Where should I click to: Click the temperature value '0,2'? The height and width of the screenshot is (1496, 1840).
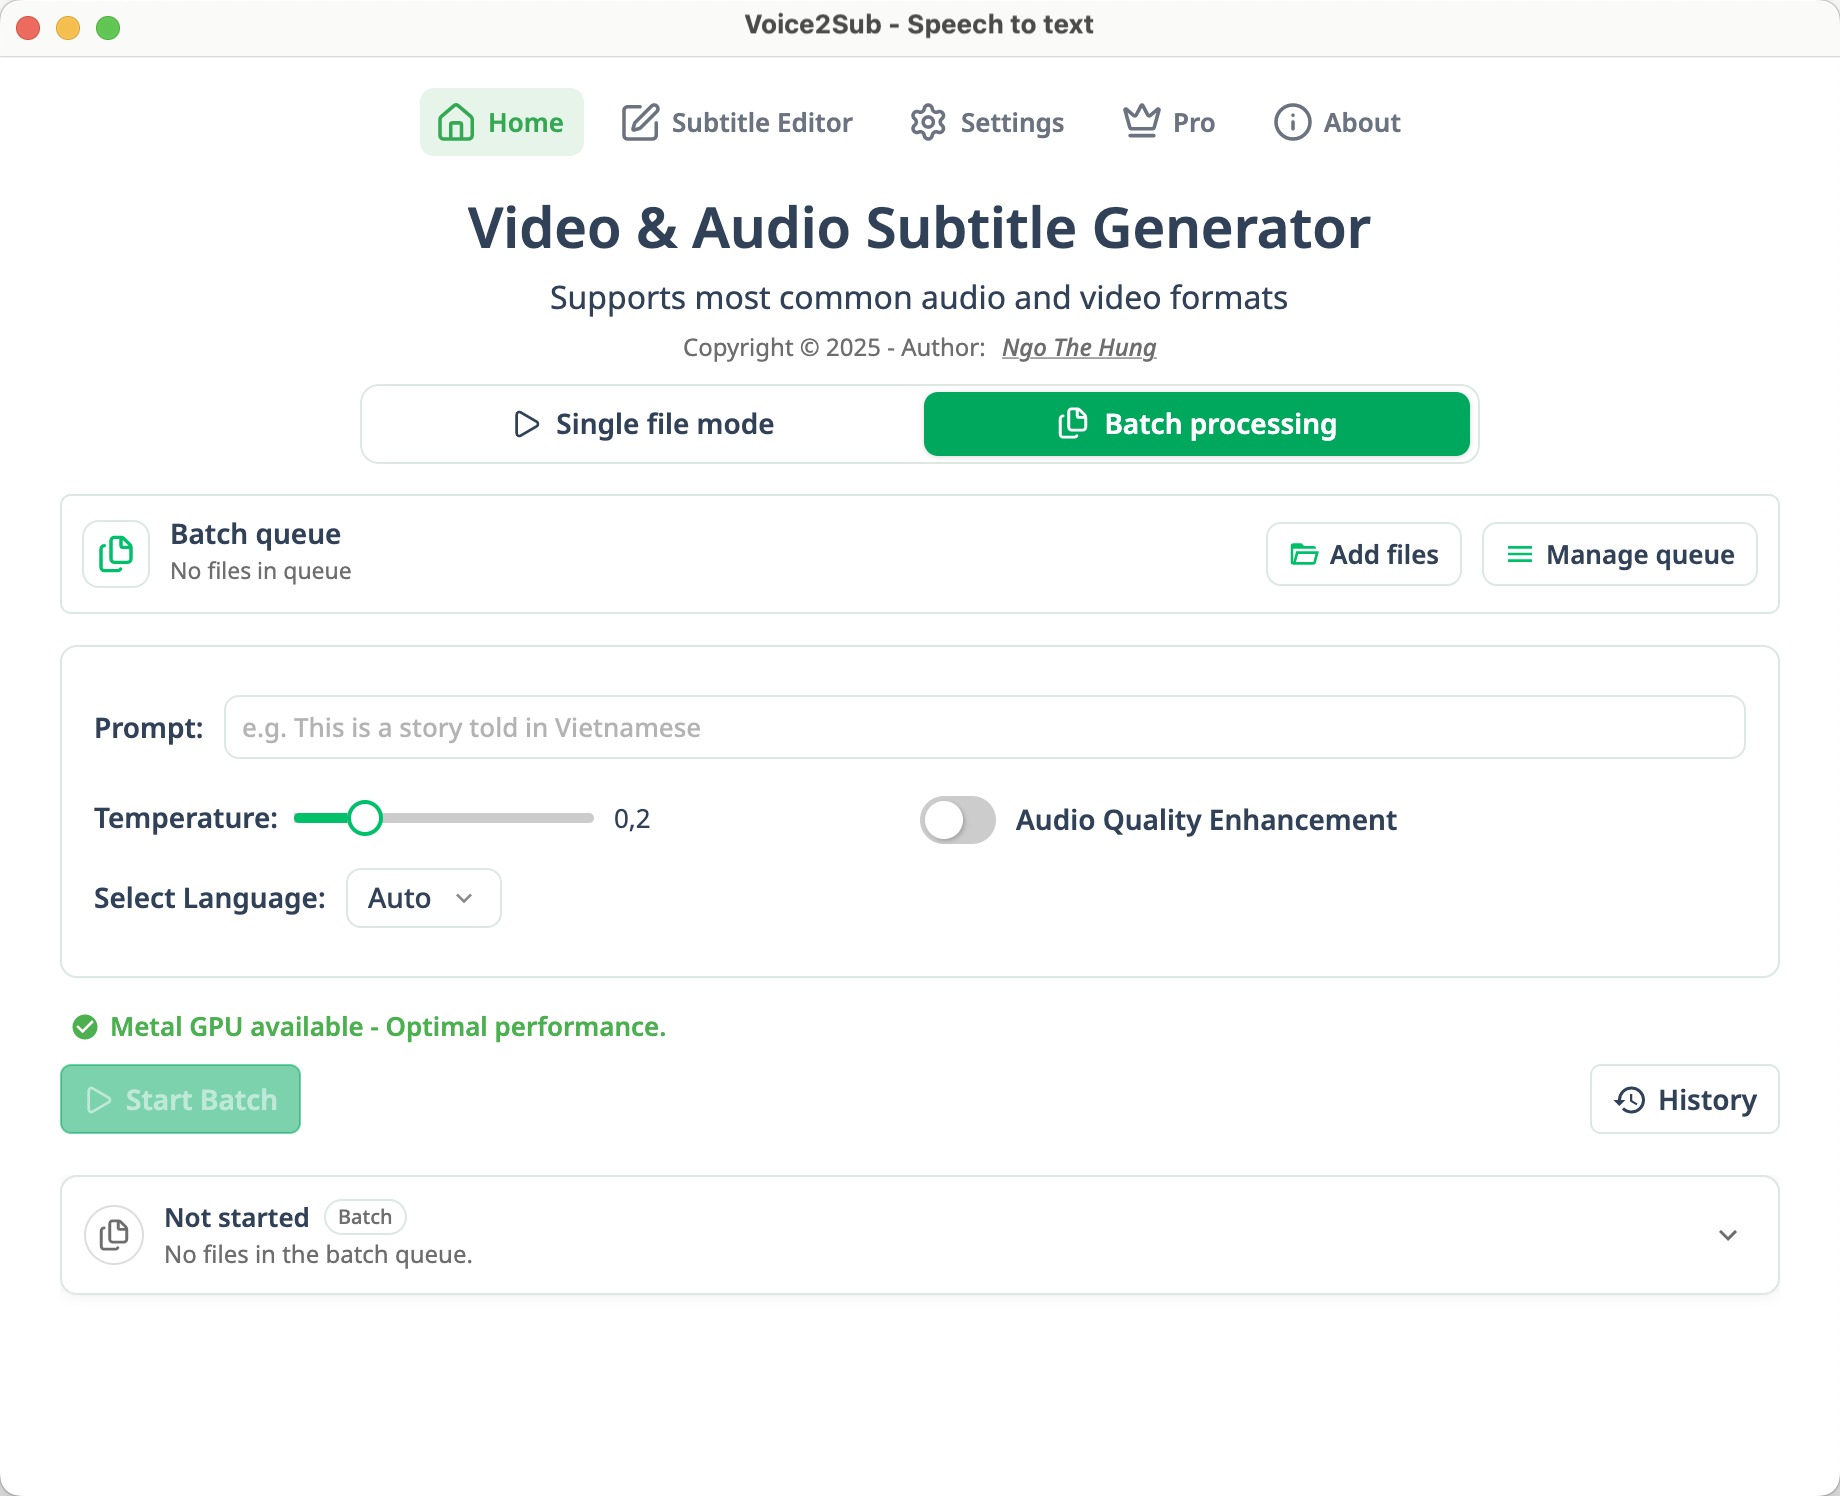pyautogui.click(x=632, y=819)
